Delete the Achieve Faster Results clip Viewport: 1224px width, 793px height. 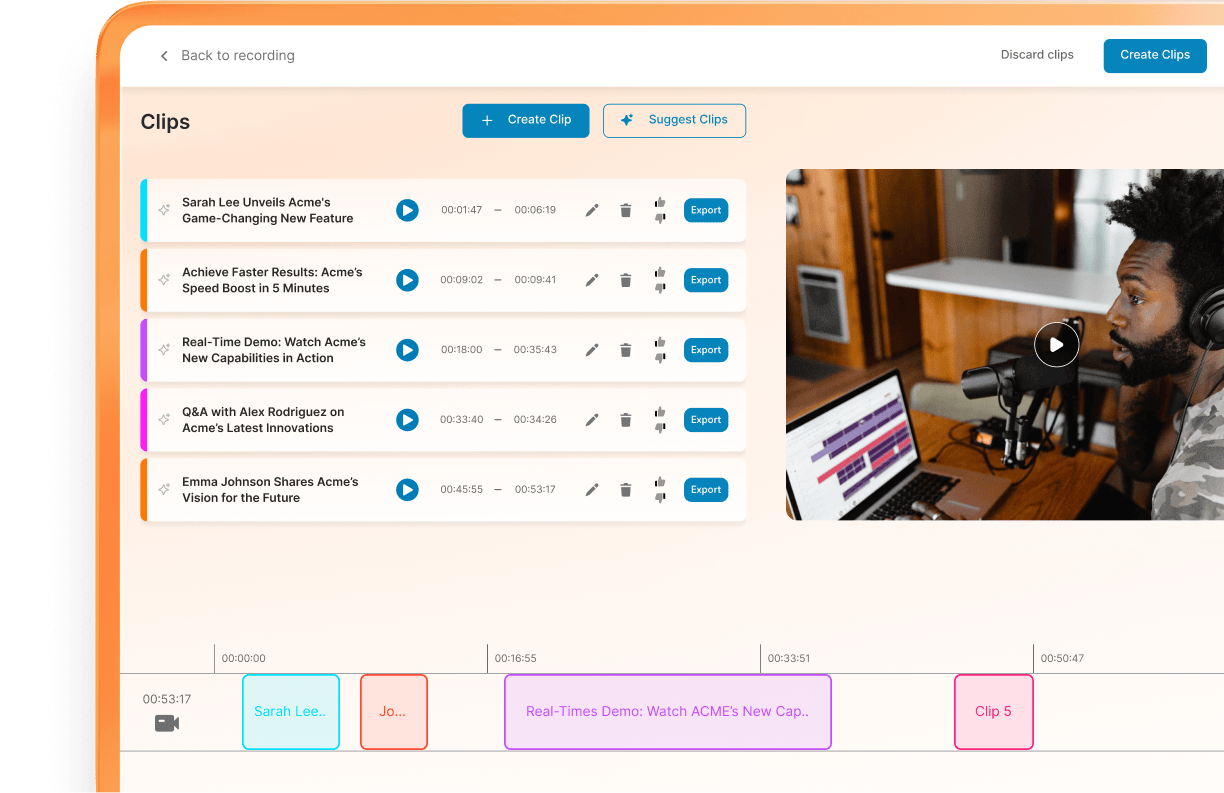pos(625,280)
